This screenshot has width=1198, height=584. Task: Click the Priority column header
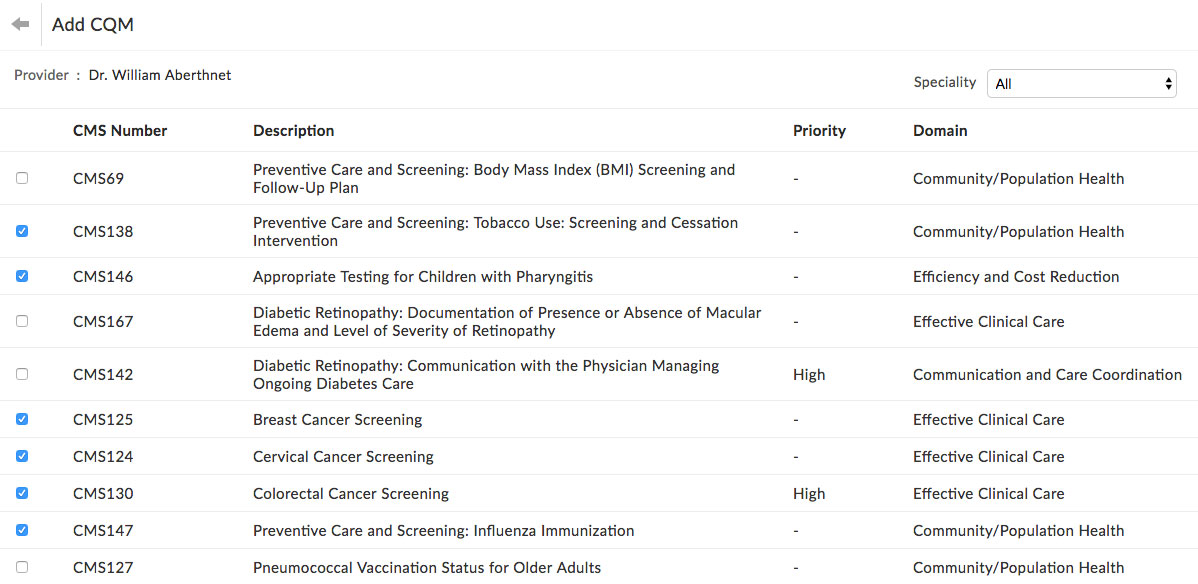(819, 130)
